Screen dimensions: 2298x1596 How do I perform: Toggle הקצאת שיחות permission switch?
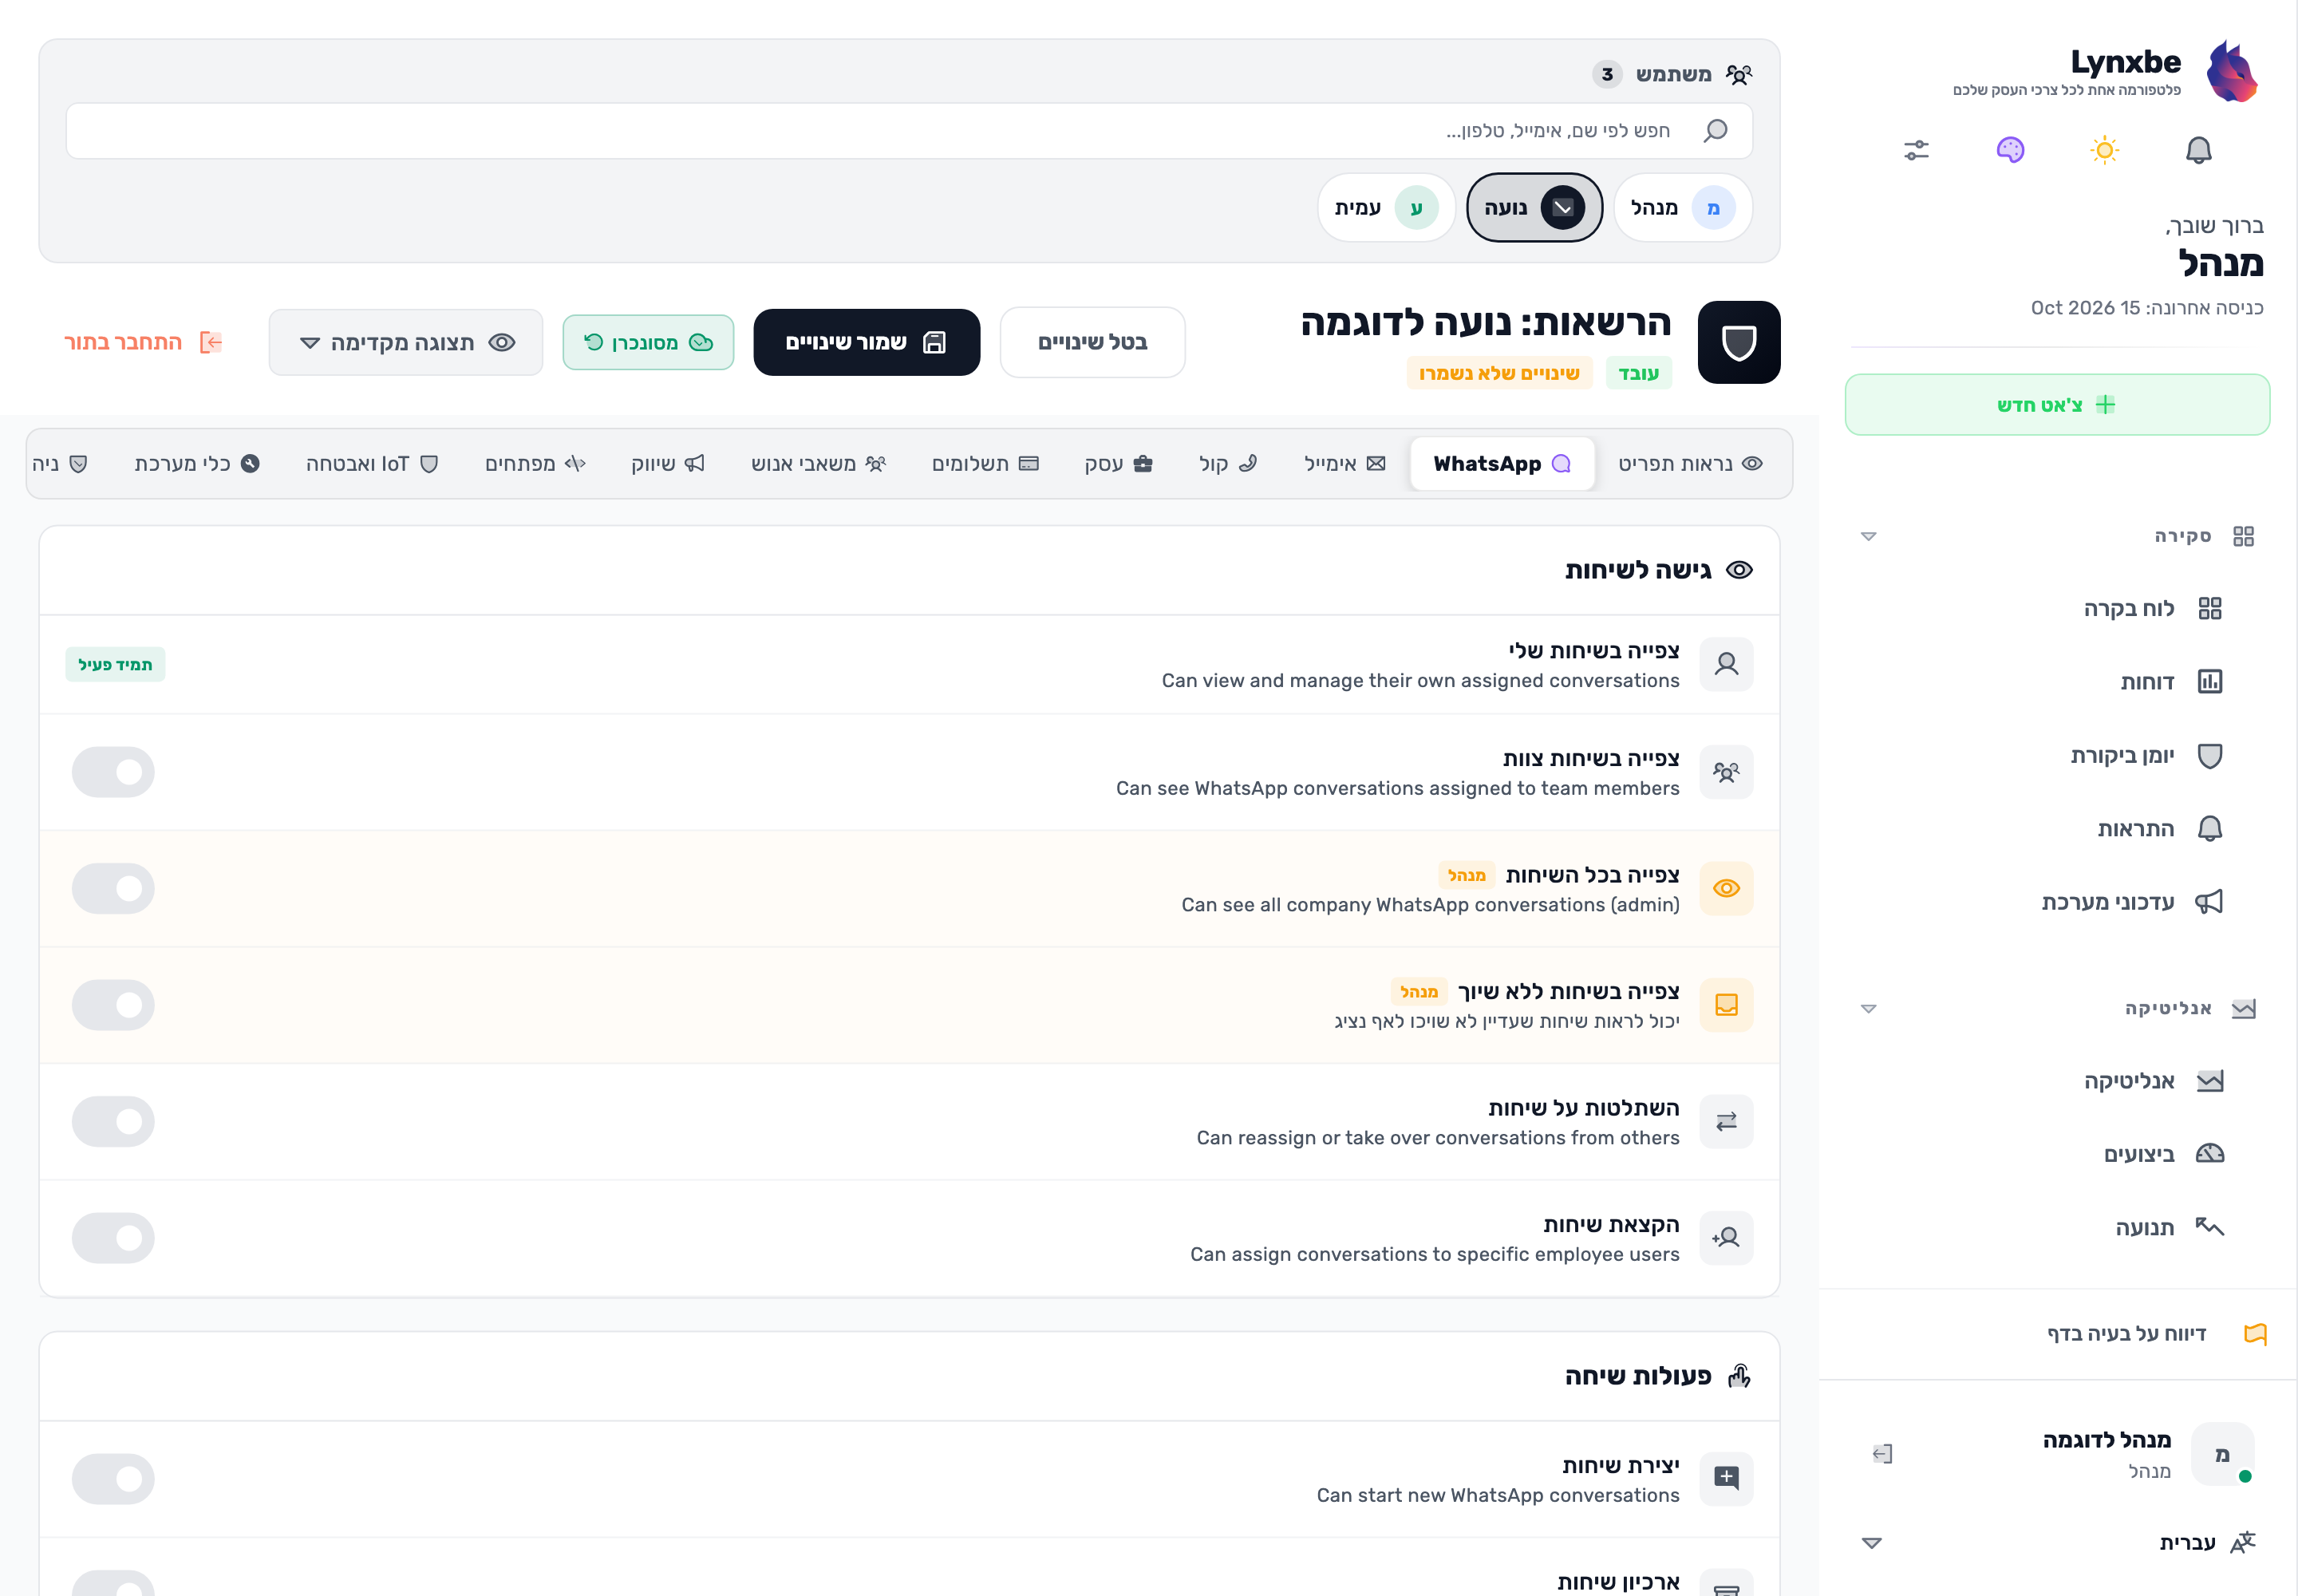click(113, 1238)
